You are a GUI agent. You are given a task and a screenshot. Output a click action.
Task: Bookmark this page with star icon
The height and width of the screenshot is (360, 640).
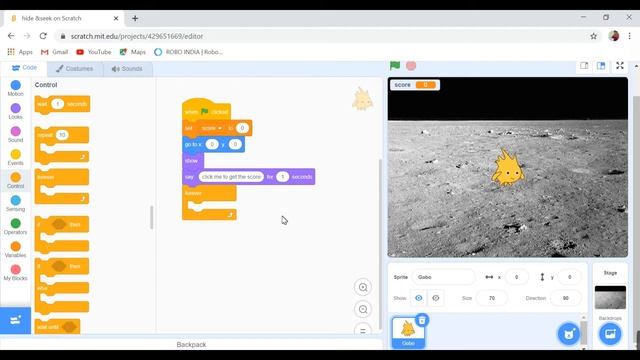[x=593, y=36]
